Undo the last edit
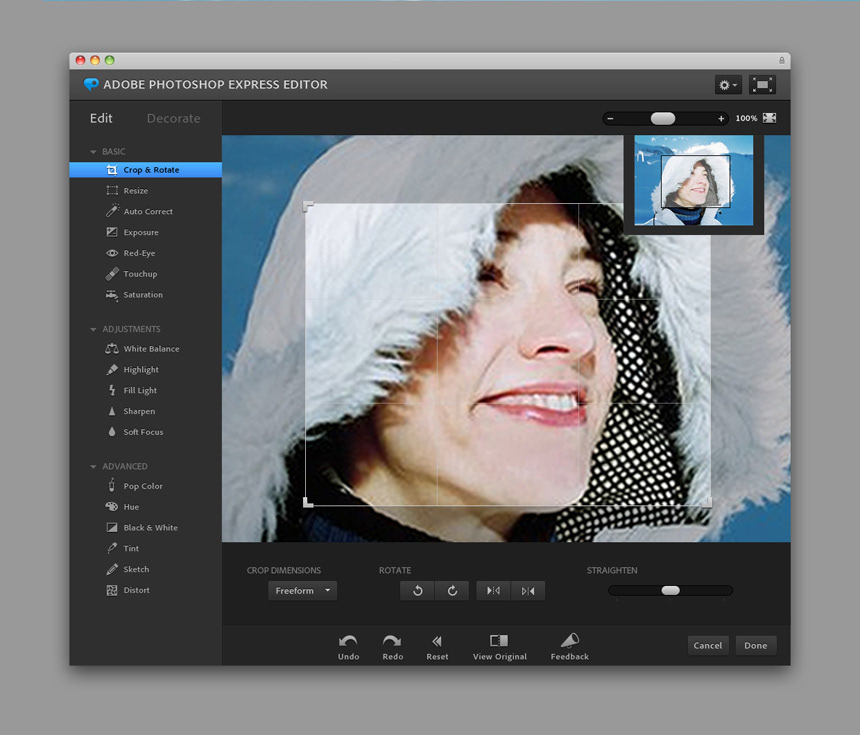The width and height of the screenshot is (860, 735). pos(348,647)
